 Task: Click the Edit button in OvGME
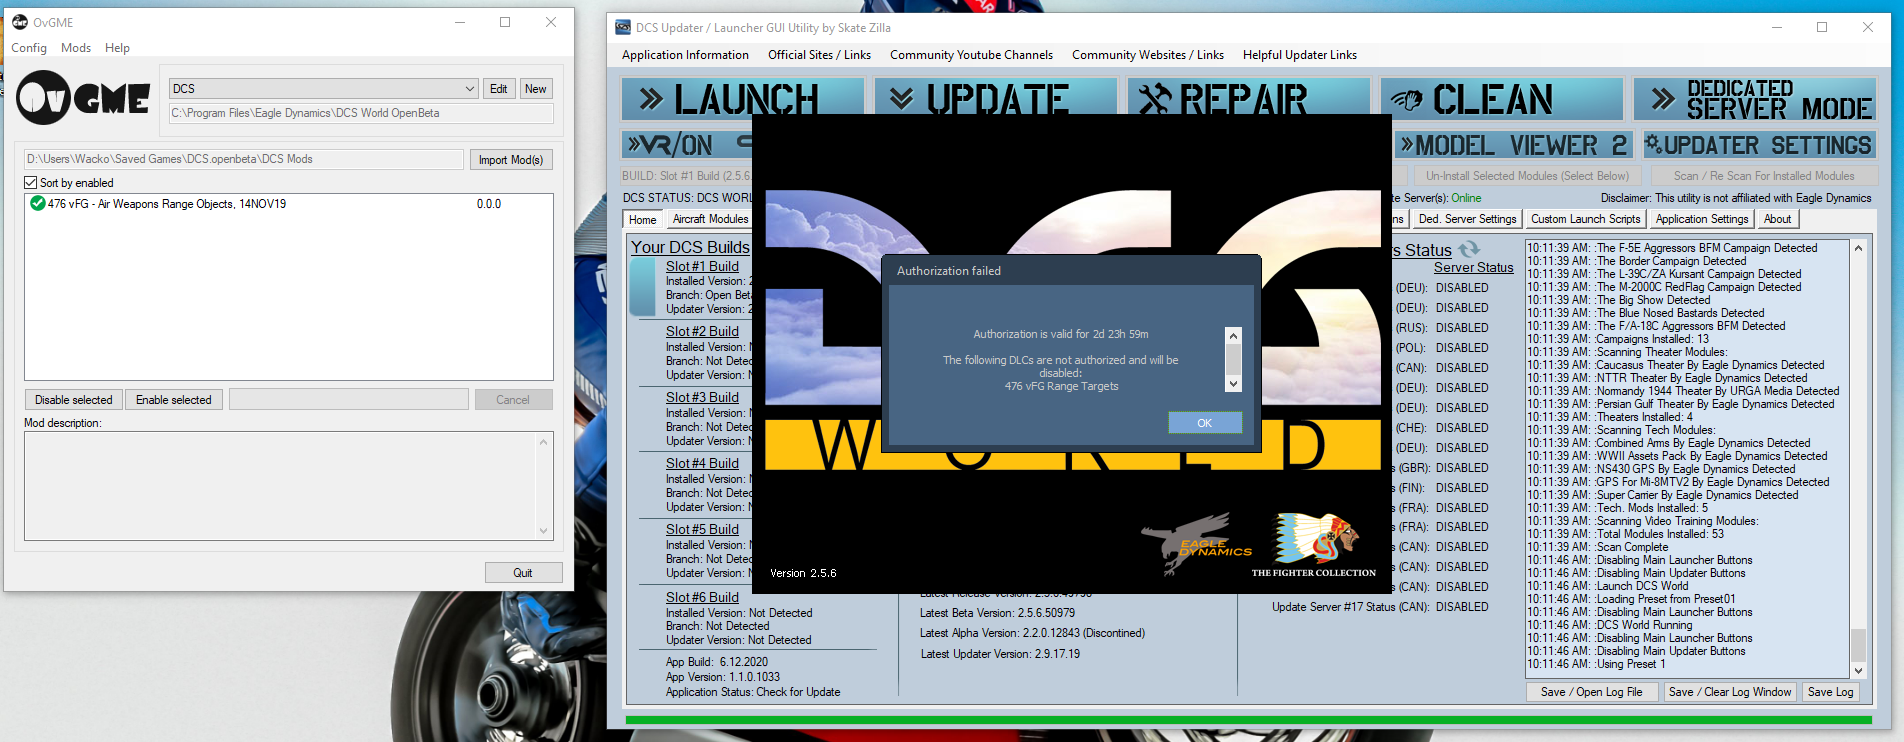(x=498, y=89)
